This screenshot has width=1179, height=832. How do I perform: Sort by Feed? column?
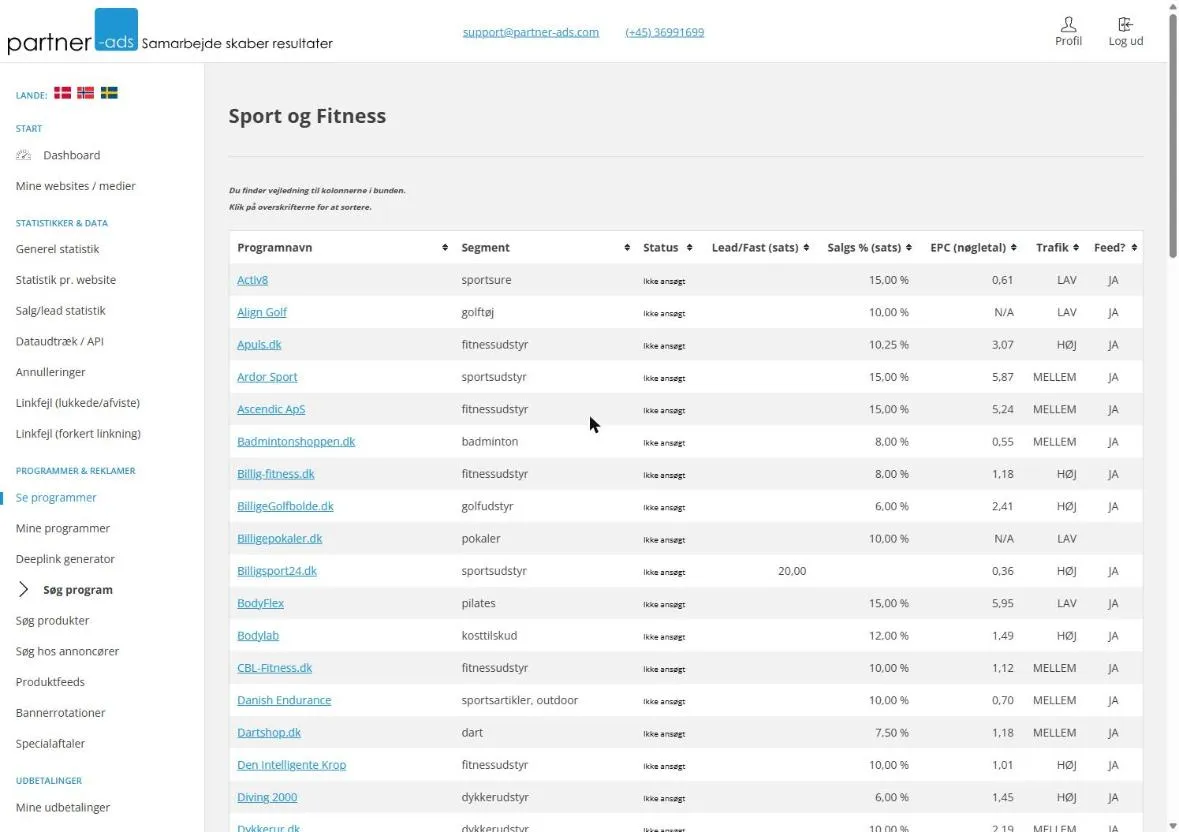pos(1115,247)
